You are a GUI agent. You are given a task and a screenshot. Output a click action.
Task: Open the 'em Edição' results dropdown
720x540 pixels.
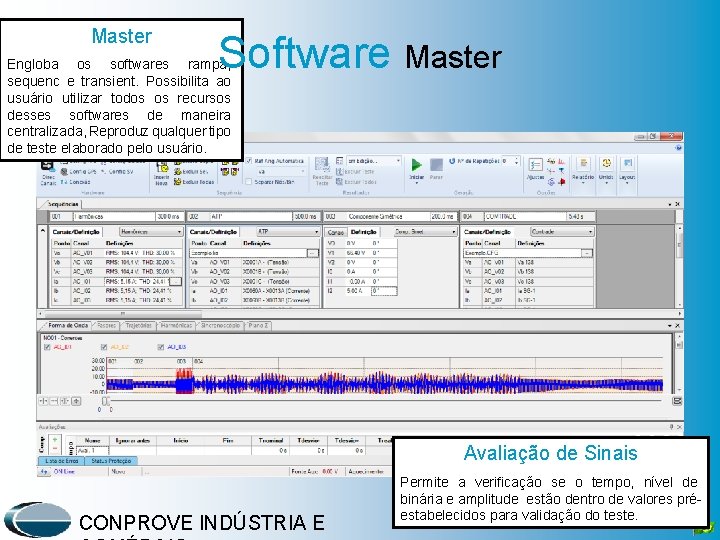[x=374, y=161]
